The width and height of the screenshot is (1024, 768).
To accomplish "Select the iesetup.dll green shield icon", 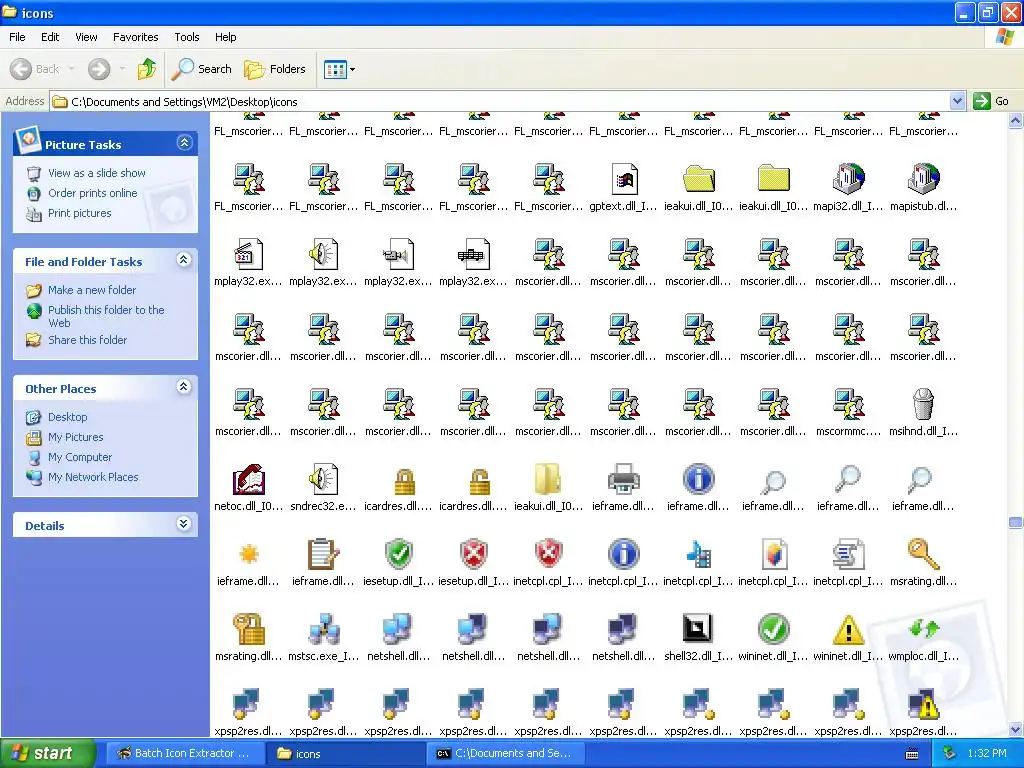I will 398,554.
